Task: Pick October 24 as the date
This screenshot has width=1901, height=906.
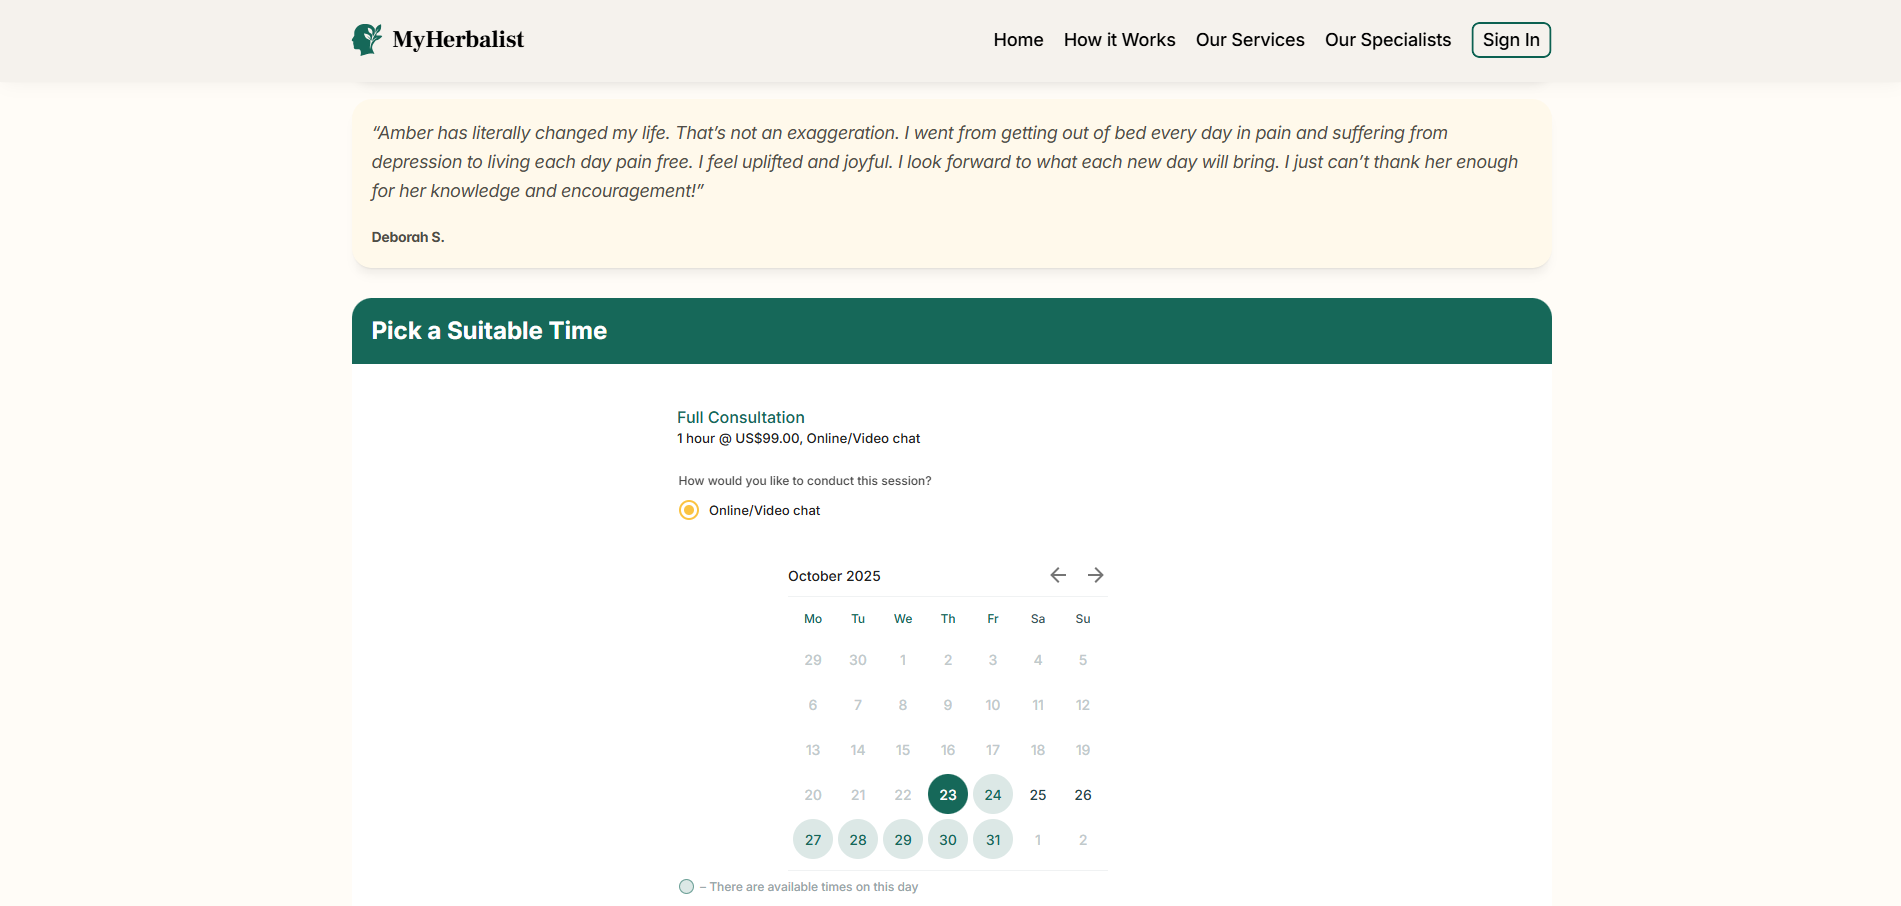Action: [x=993, y=795]
